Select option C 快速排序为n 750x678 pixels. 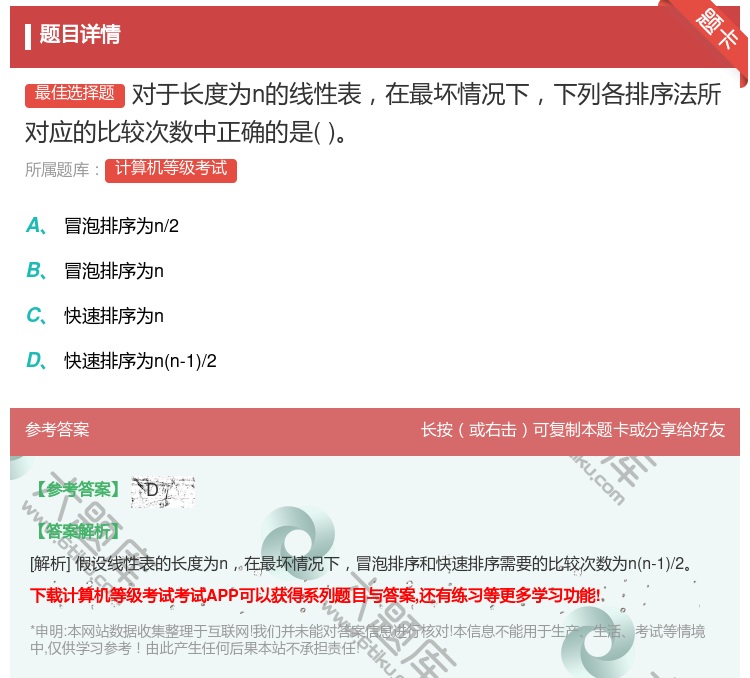(x=95, y=316)
